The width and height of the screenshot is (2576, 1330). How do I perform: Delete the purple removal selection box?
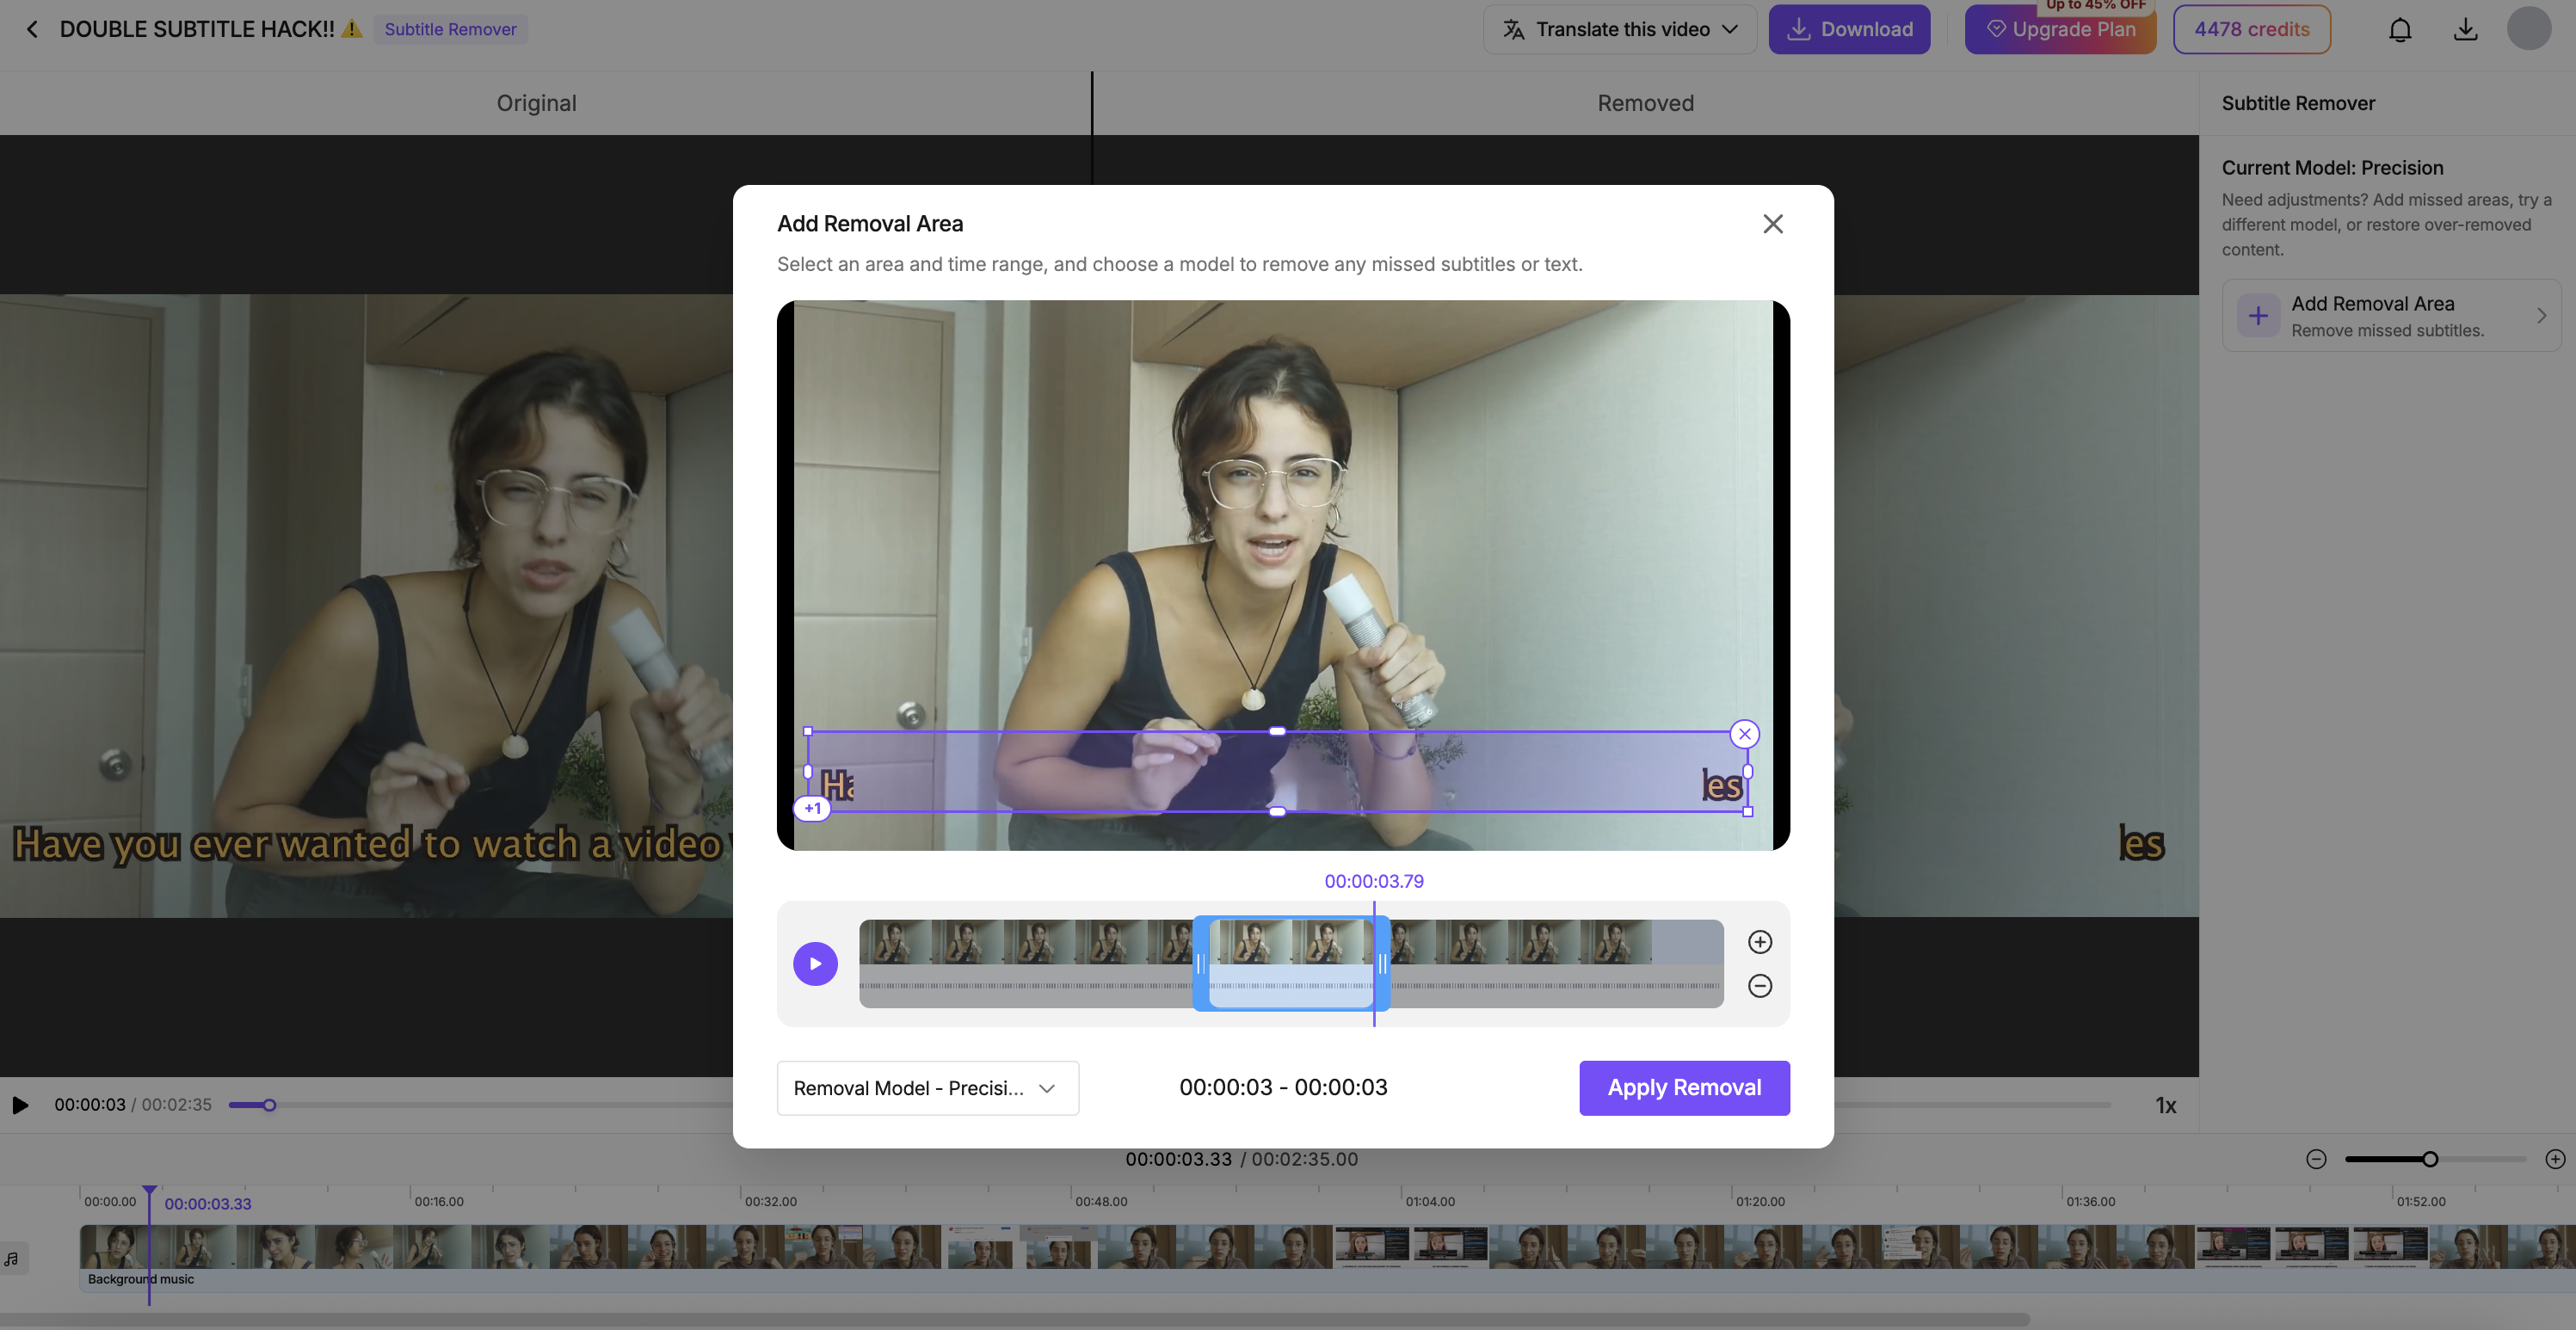(x=1744, y=734)
